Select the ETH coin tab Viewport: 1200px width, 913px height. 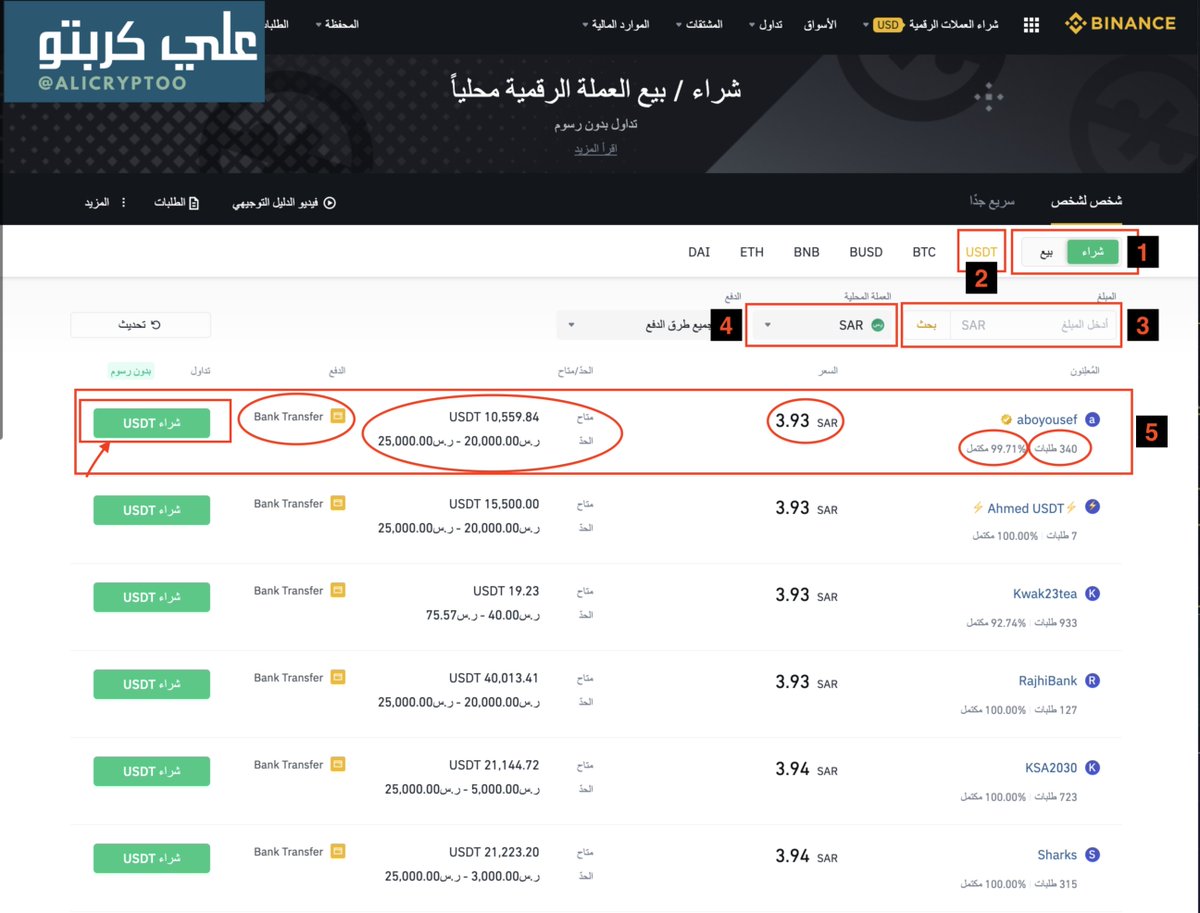tap(752, 252)
